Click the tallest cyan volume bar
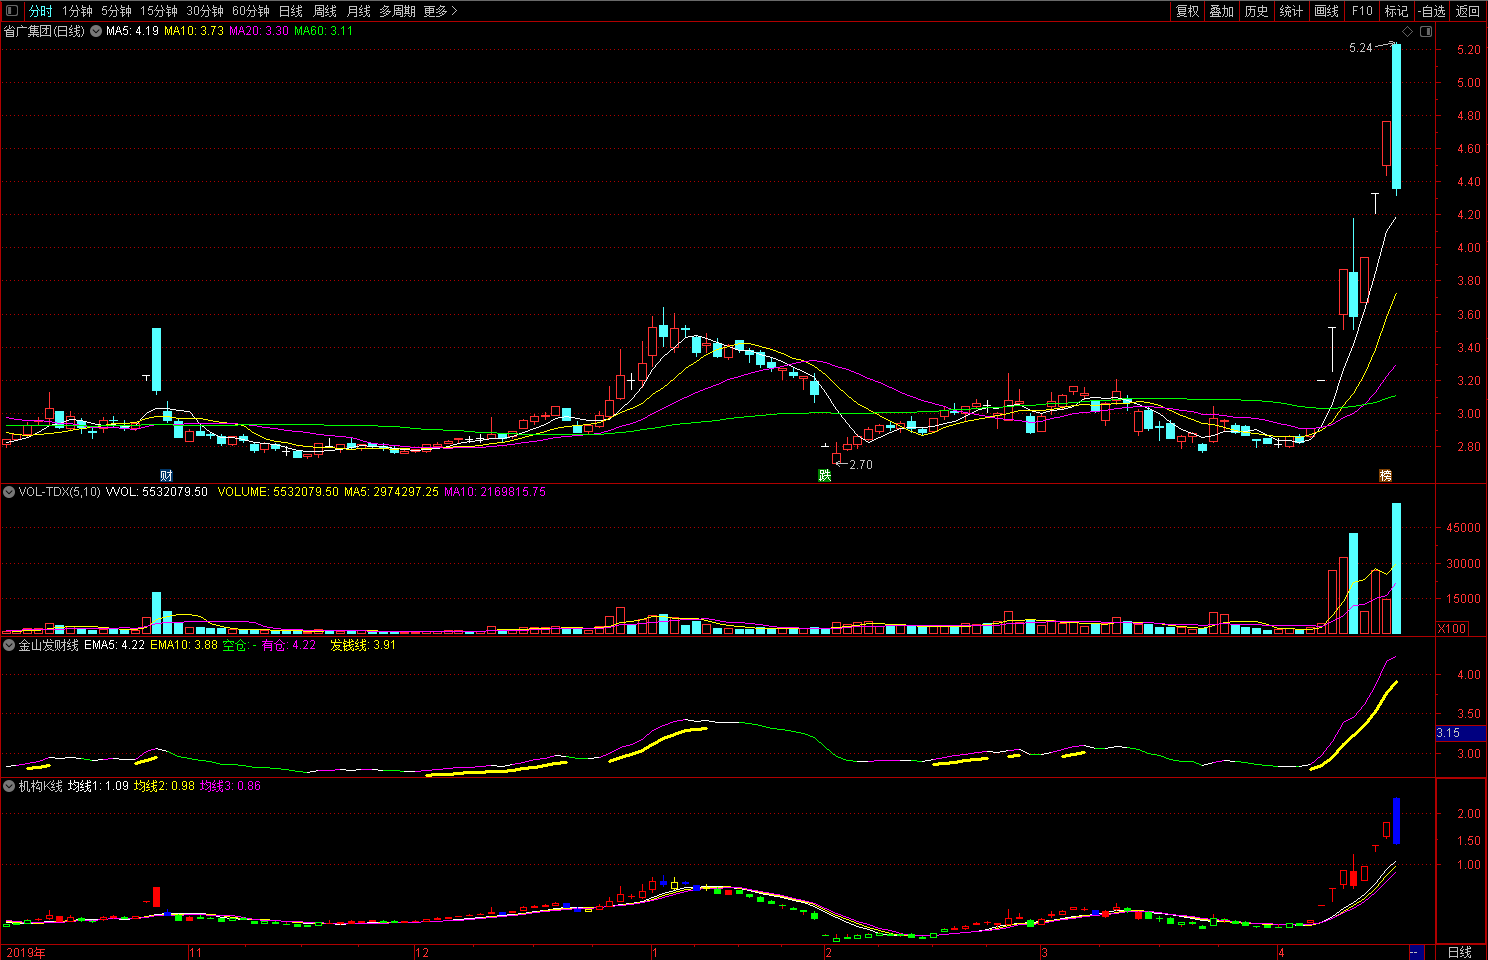The width and height of the screenshot is (1488, 960). click(x=1397, y=569)
